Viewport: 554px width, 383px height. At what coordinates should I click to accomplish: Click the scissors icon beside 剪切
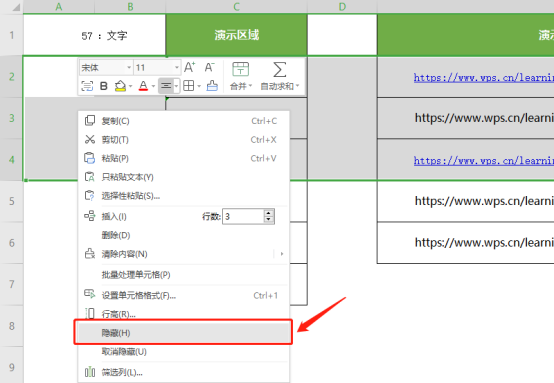[90, 139]
